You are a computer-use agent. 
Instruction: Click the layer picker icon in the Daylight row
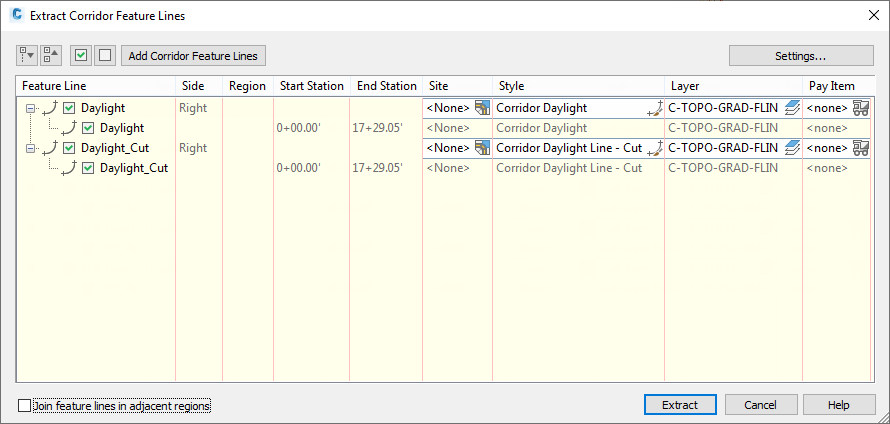[x=793, y=108]
